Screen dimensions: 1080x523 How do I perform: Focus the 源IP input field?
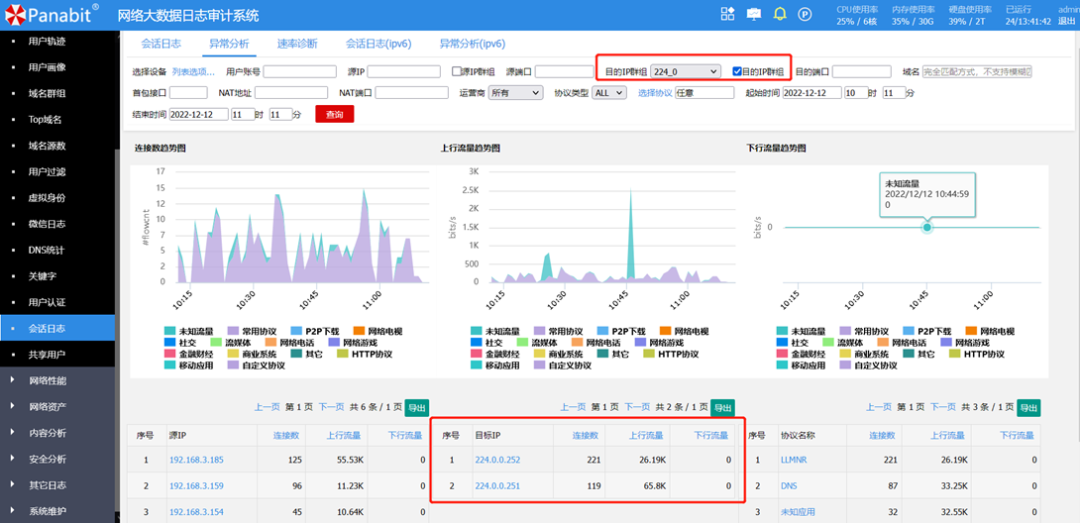[x=404, y=72]
